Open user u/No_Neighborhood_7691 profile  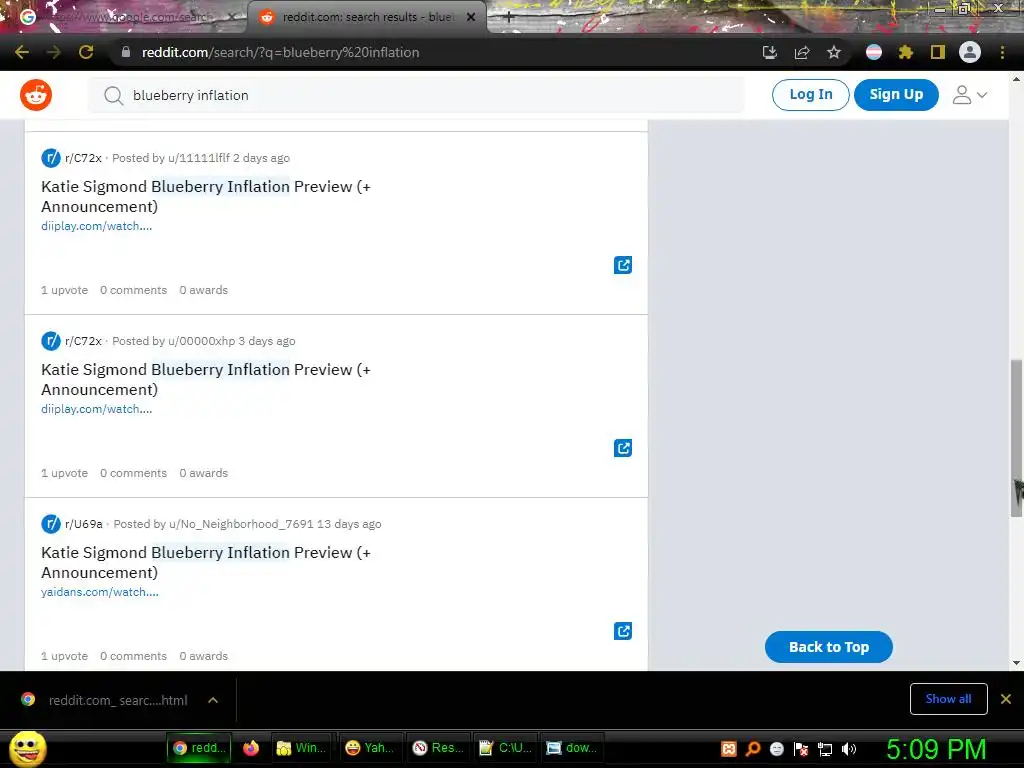pyautogui.click(x=241, y=524)
